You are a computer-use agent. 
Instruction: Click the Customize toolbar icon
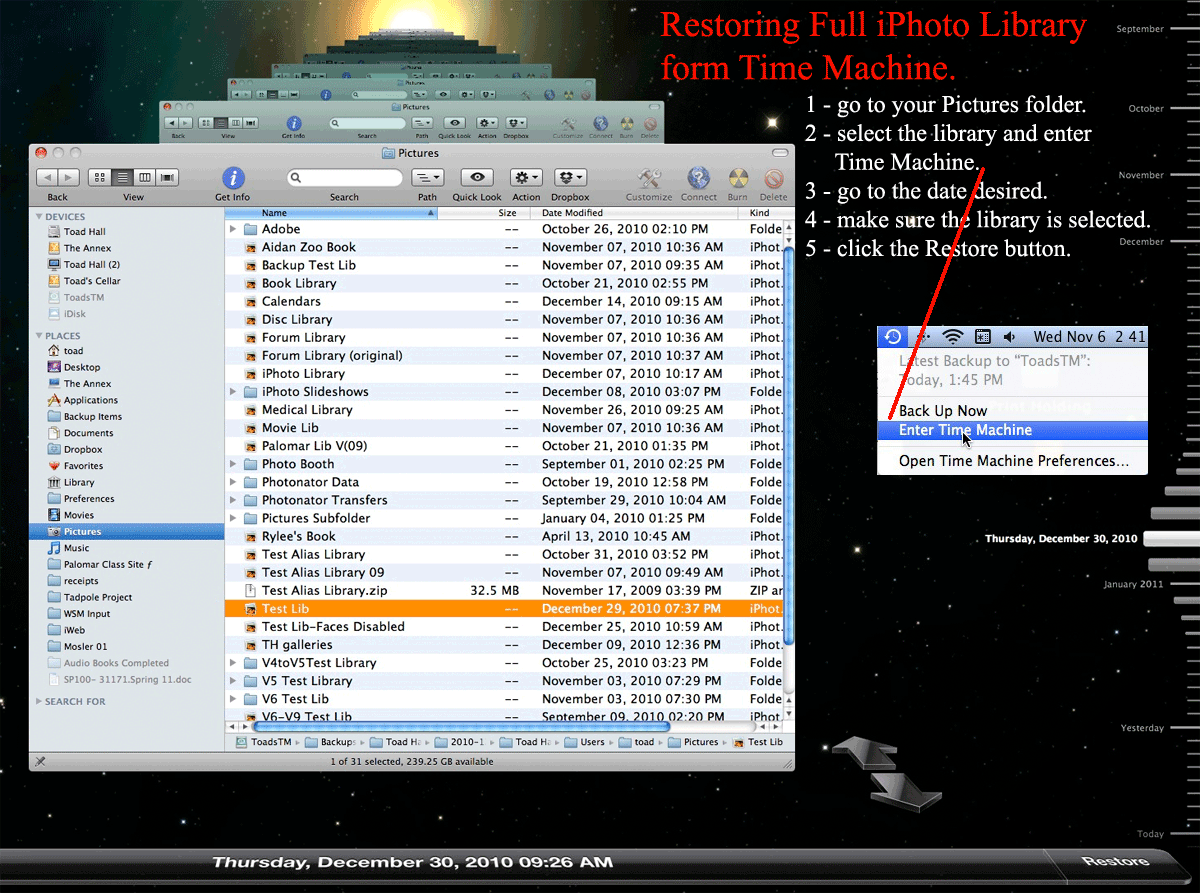649,178
